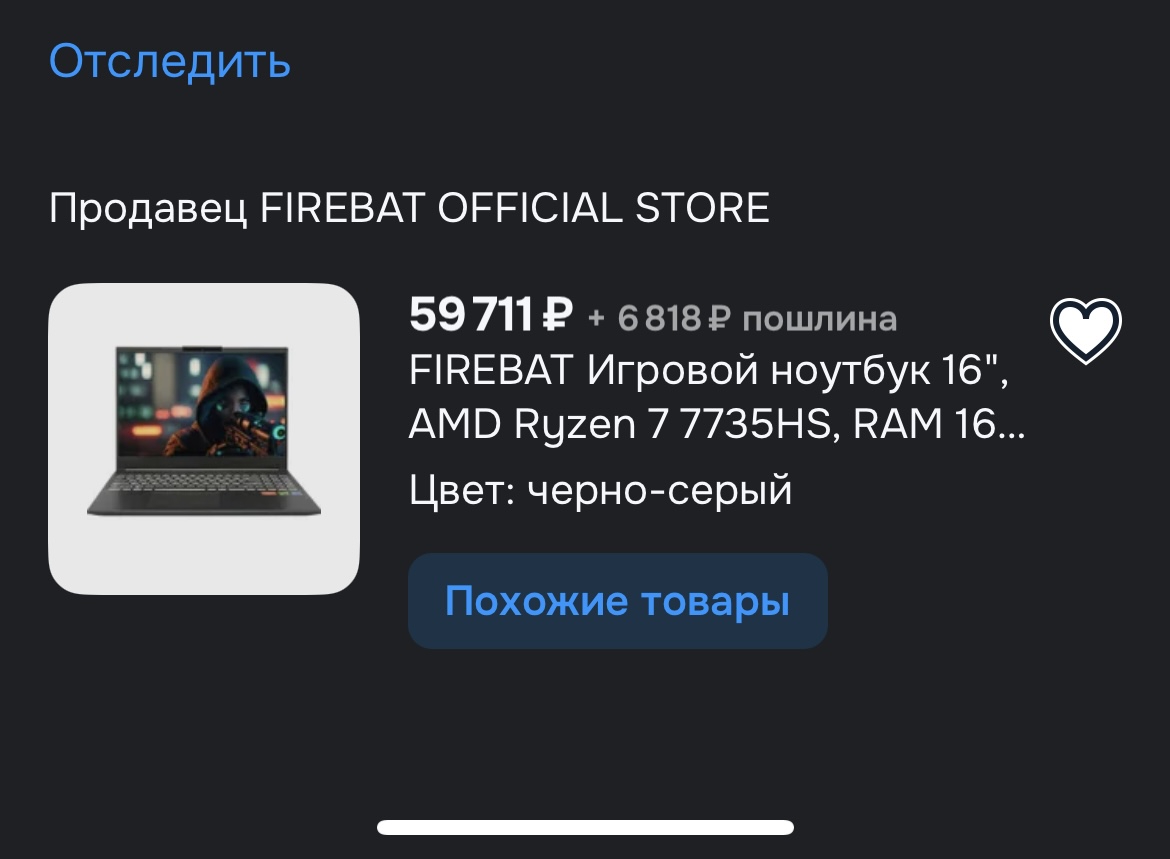Open the "Похожие товары" similar items button

point(617,601)
